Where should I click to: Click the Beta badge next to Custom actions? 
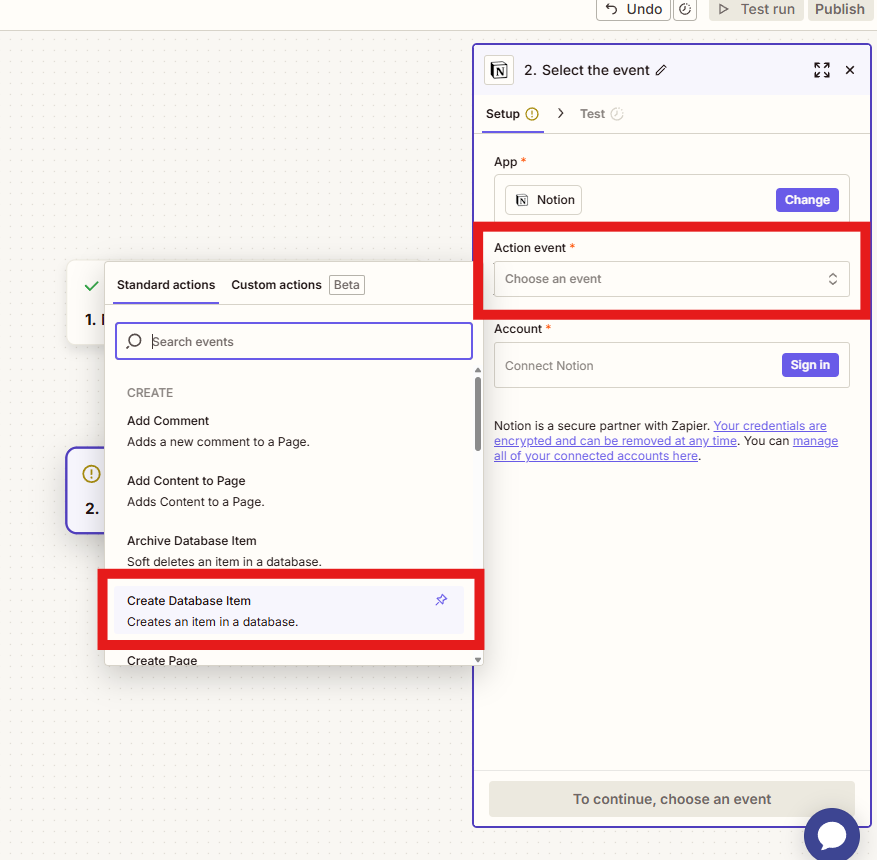[347, 285]
